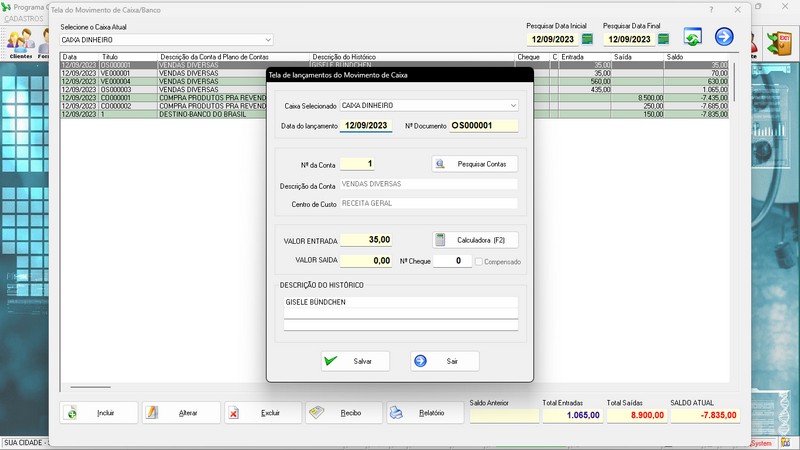This screenshot has height=450, width=800.
Task: Click the history line GISELE BÜNDCHEN
Action: 401,302
